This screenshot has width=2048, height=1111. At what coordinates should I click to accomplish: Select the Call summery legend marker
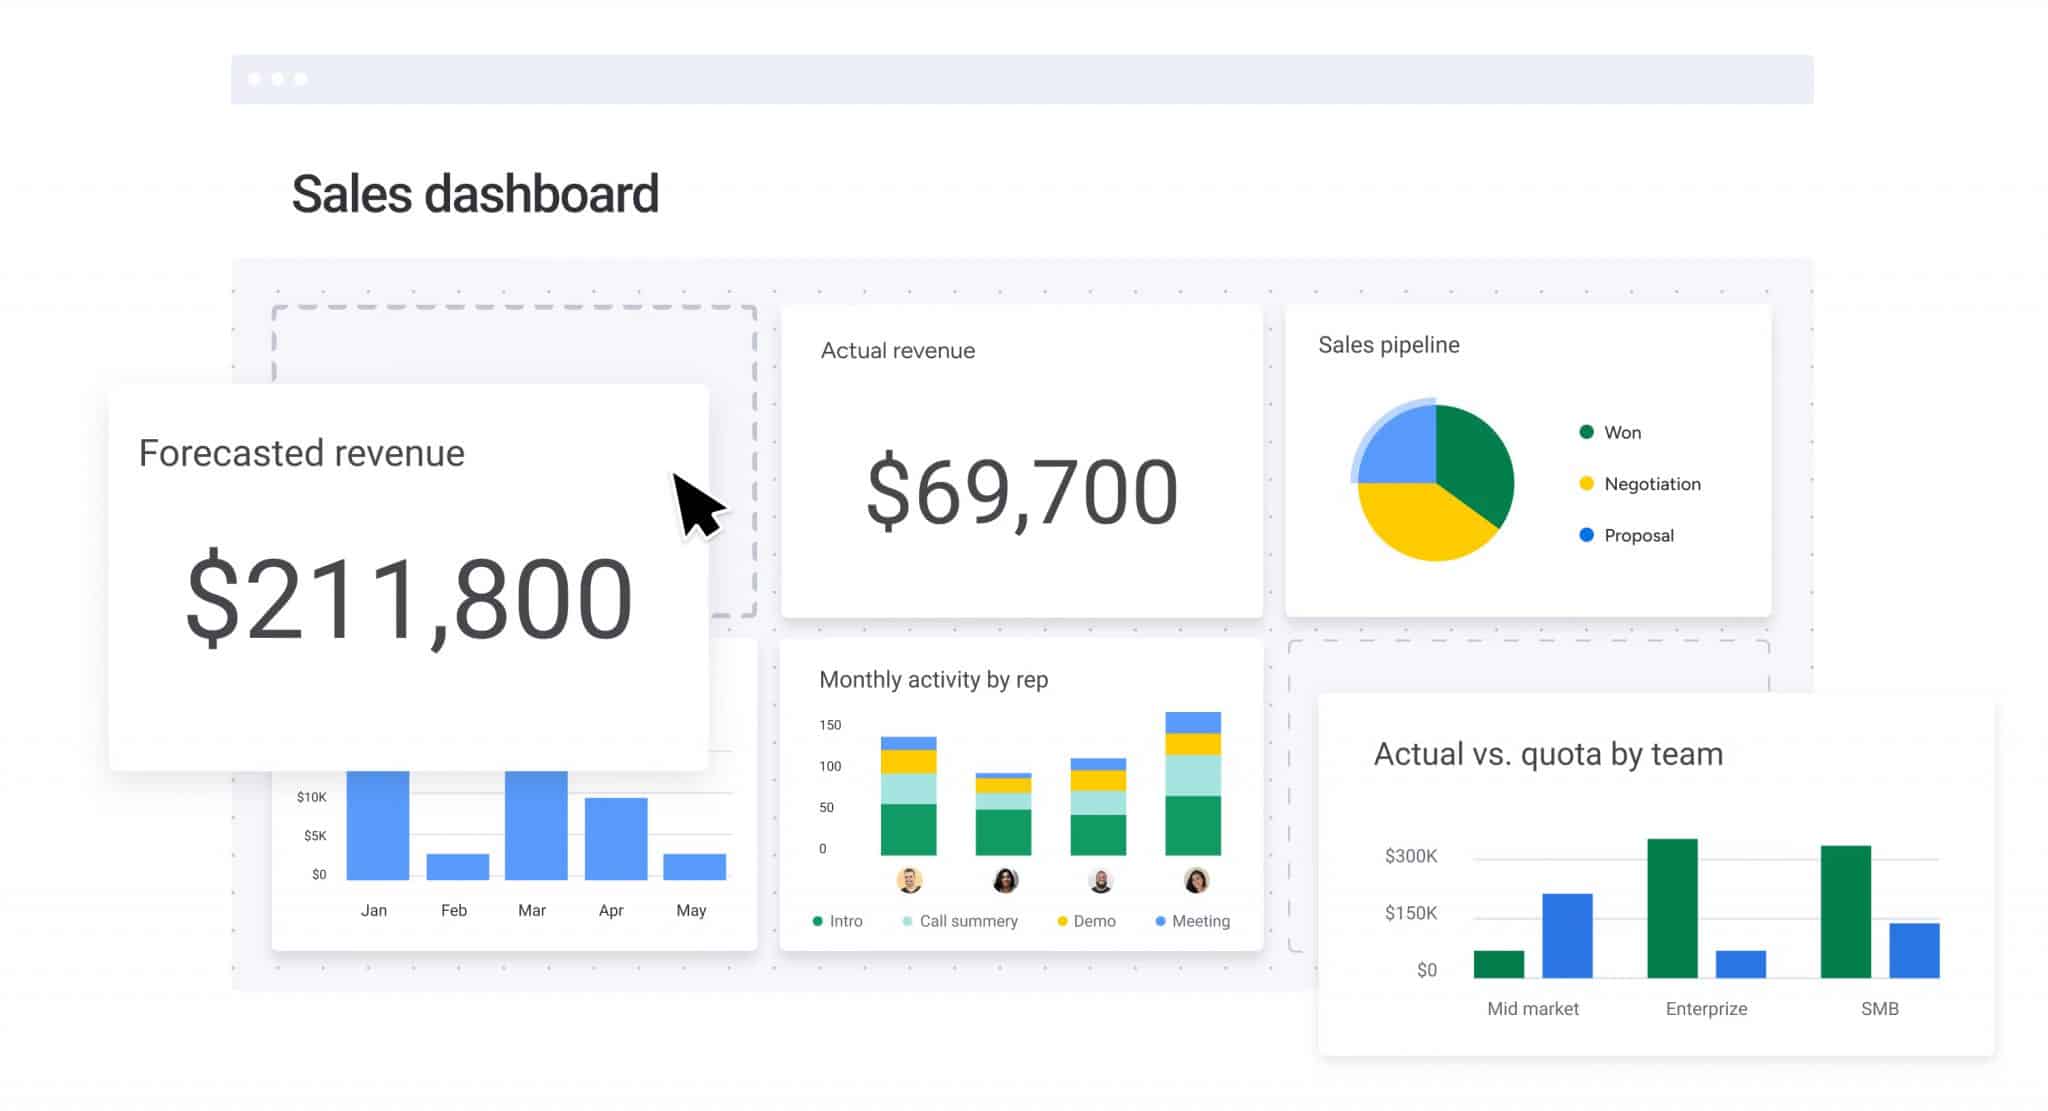tap(906, 920)
